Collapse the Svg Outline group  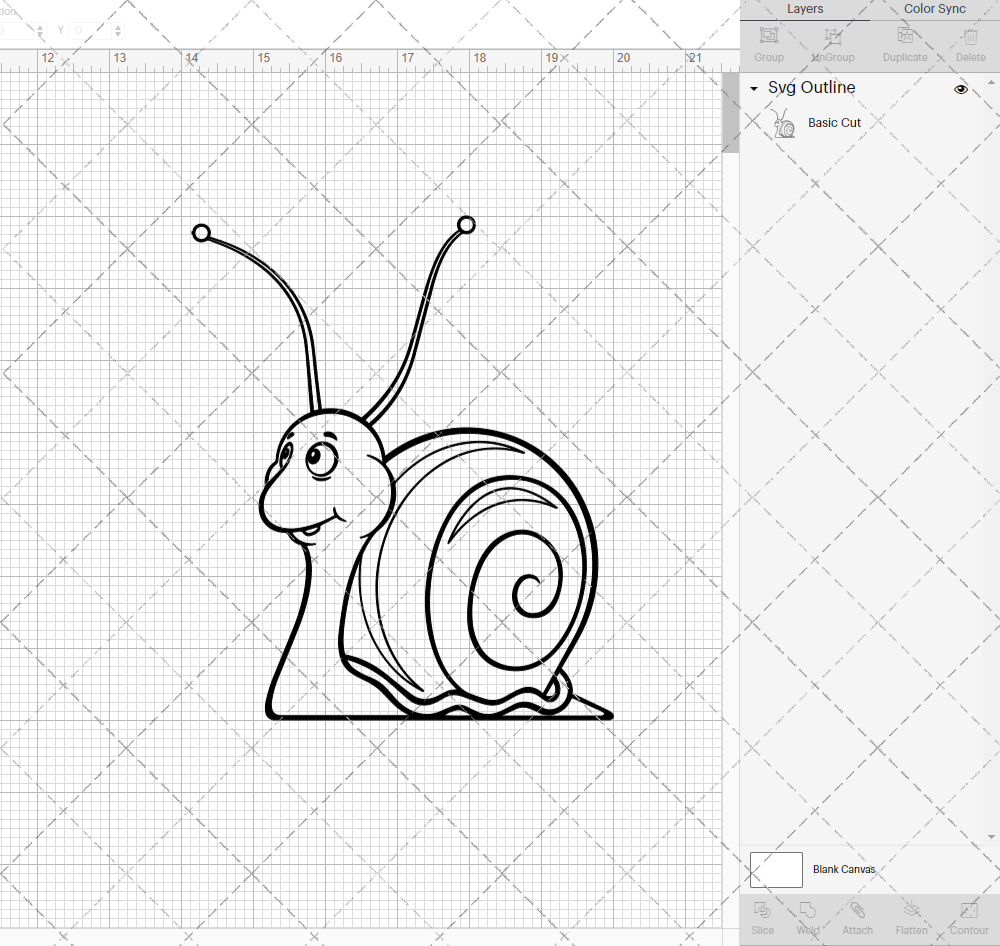coord(753,88)
